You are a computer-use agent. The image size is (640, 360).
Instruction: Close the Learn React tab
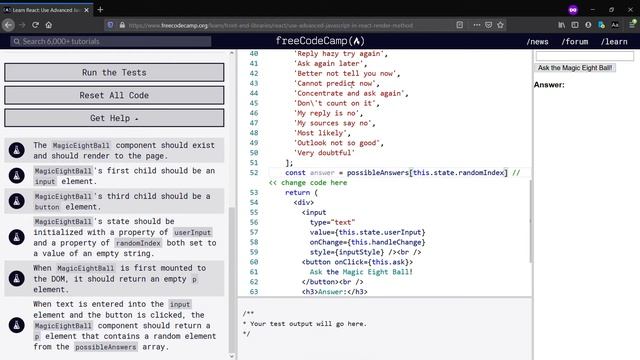(x=87, y=10)
